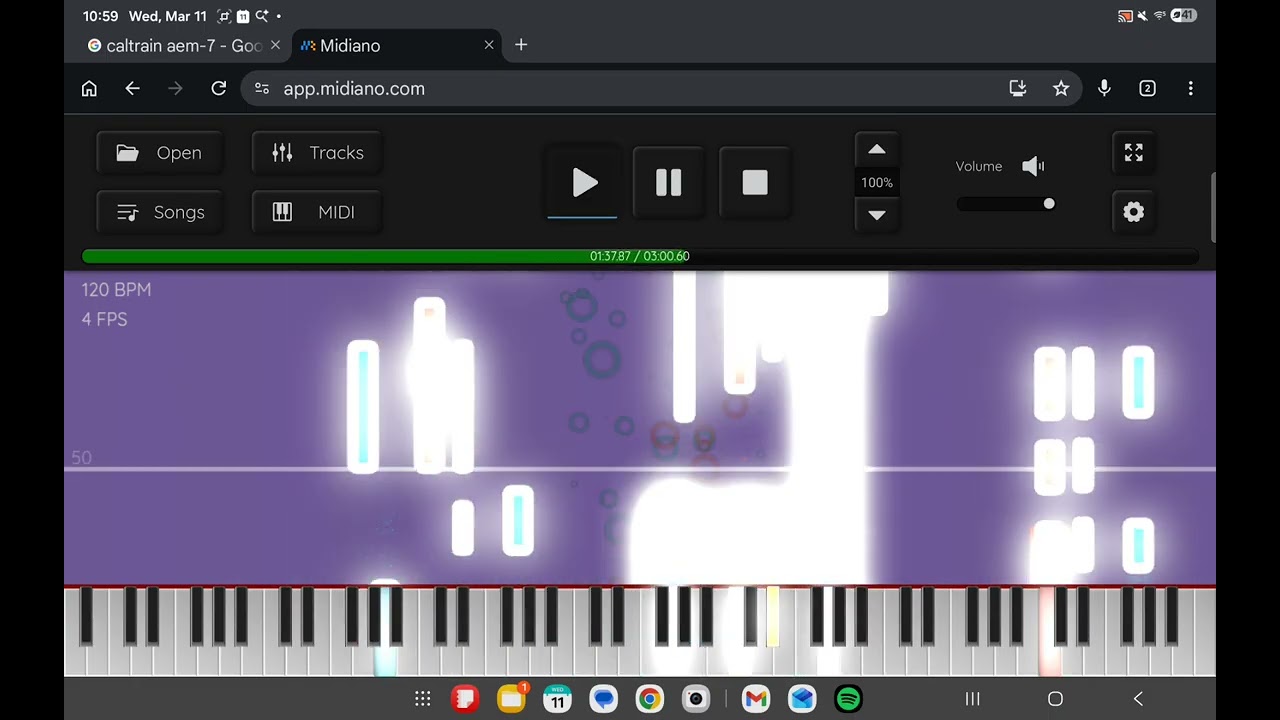Viewport: 1280px width, 720px height.
Task: Open the Camera app in the taskbar
Action: (x=696, y=699)
